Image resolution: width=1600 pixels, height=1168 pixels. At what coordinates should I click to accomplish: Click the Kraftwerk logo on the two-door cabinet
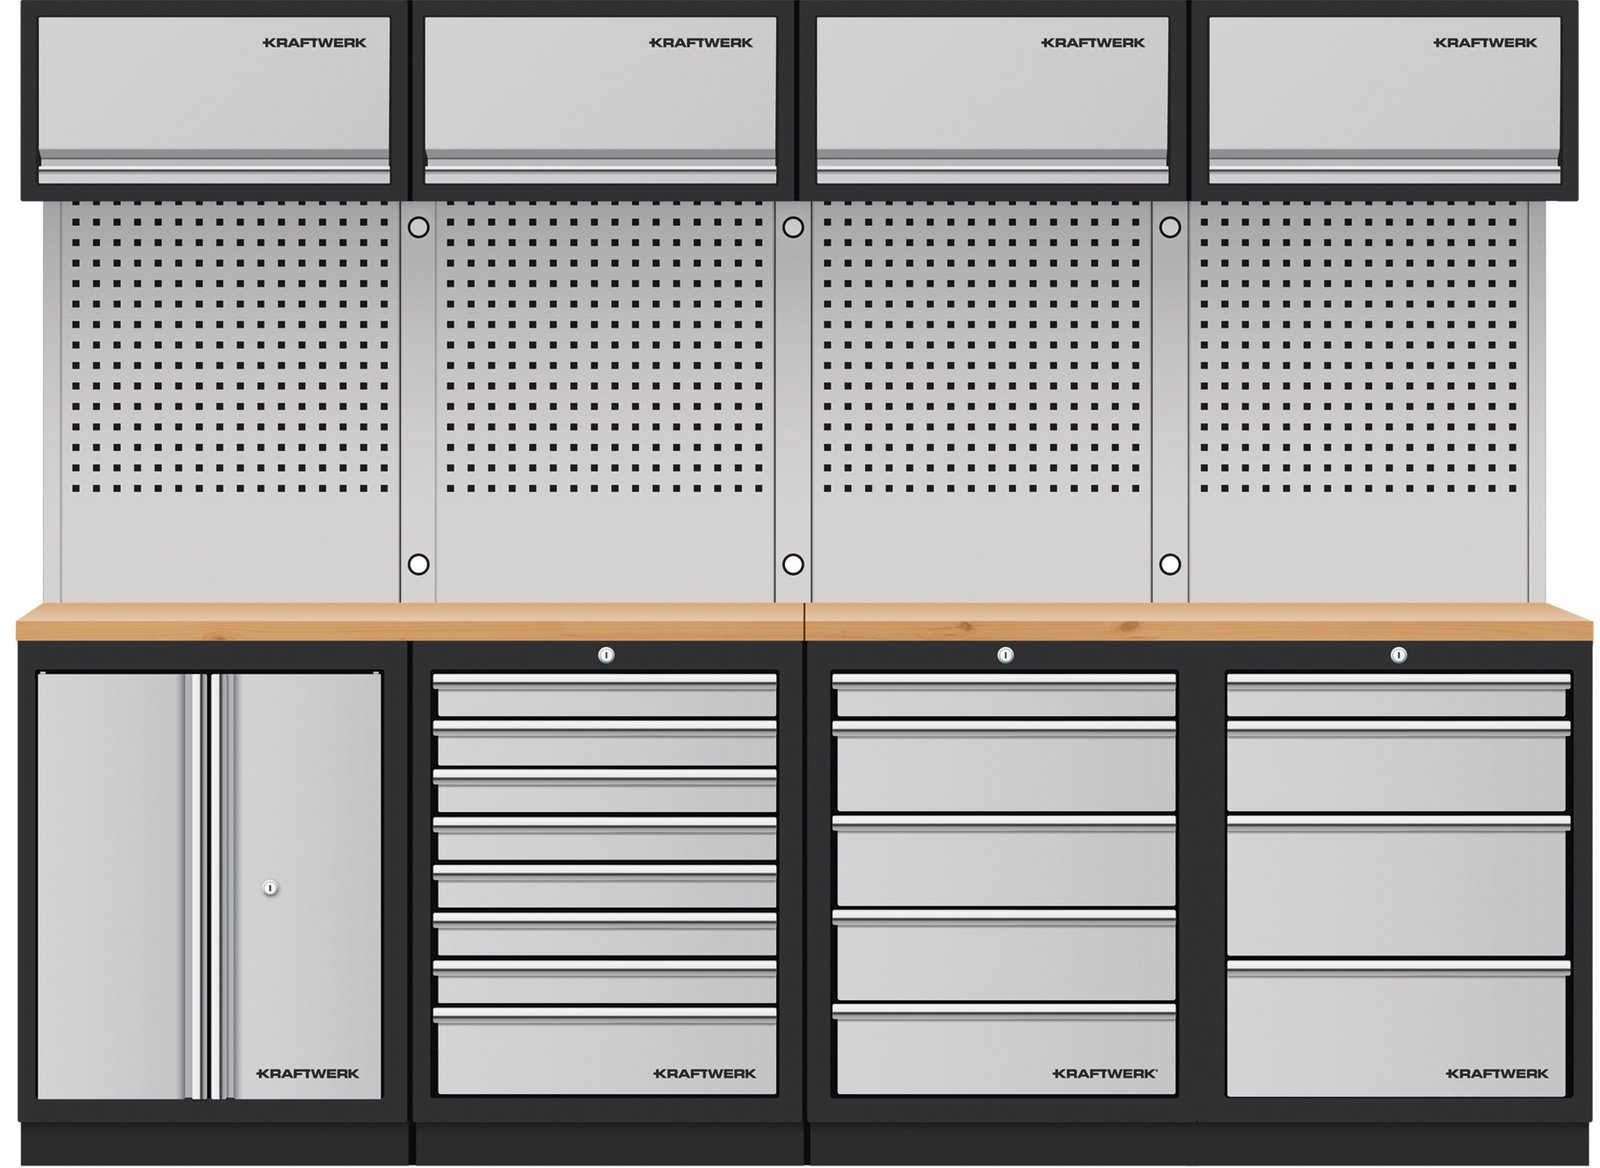pyautogui.click(x=307, y=1073)
